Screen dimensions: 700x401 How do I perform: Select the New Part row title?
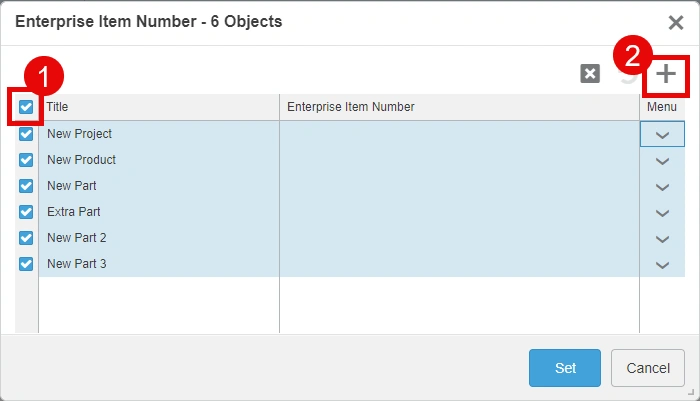point(72,186)
